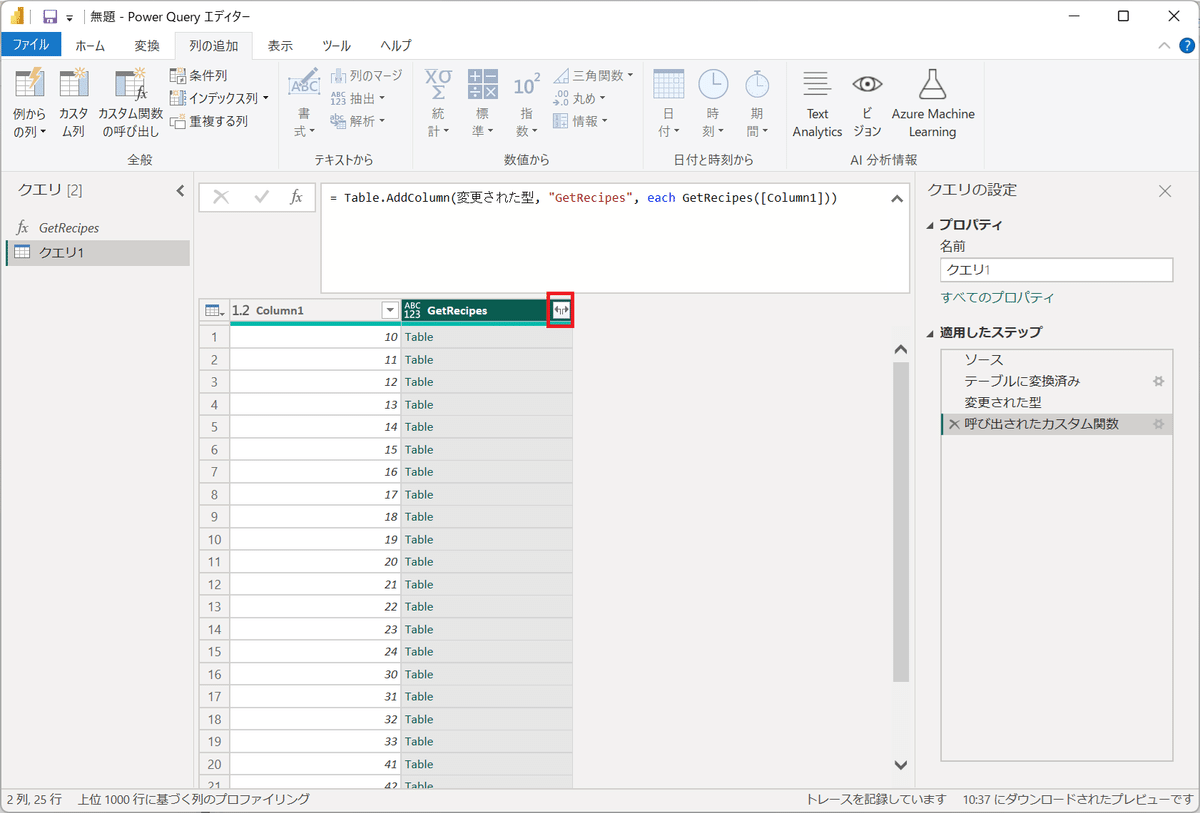Select the ソース applied step
Image resolution: width=1200 pixels, height=813 pixels.
pyautogui.click(x=1056, y=359)
